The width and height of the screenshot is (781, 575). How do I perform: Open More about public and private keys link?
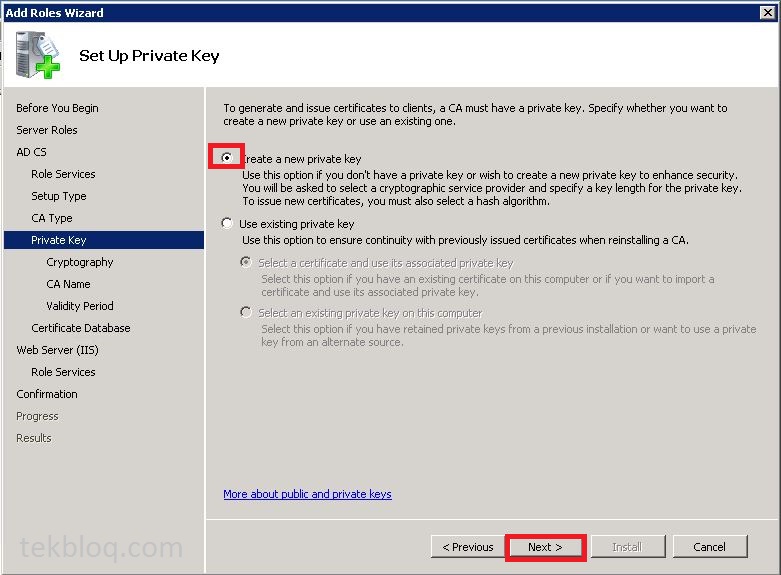(307, 494)
